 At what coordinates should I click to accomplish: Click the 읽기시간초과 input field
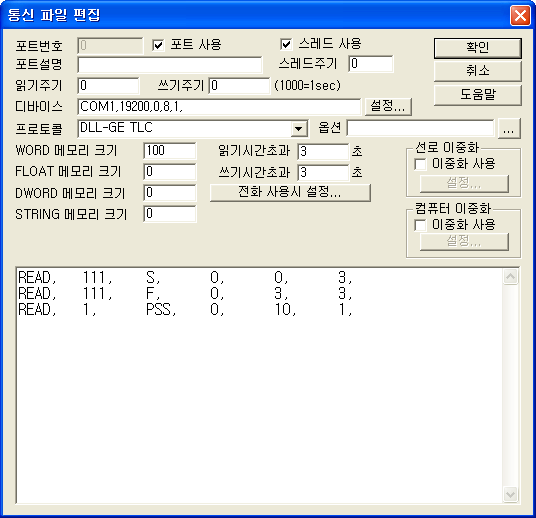pyautogui.click(x=323, y=151)
